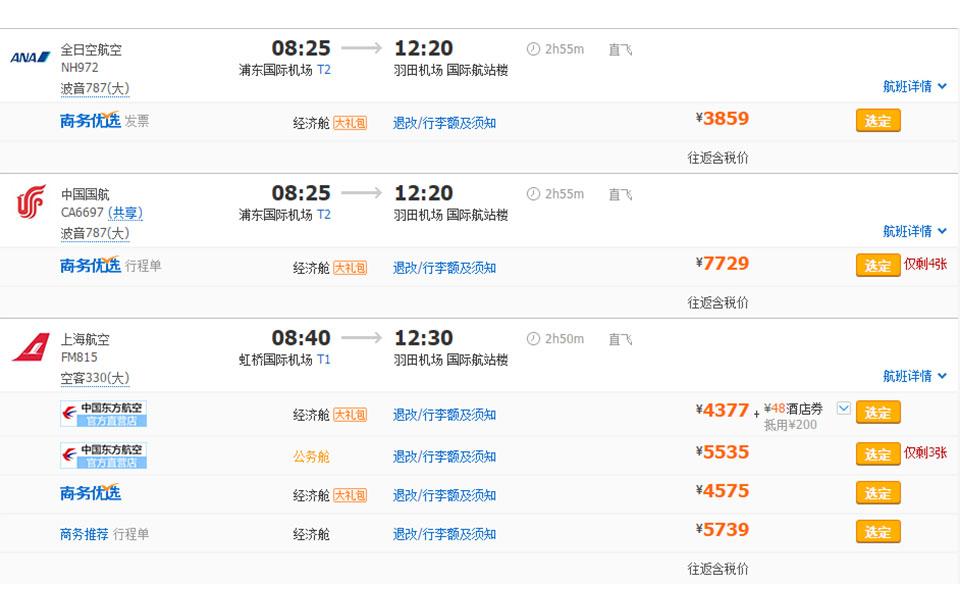Open 退改/行李额及须知 for ¥4575 fare

click(x=444, y=495)
